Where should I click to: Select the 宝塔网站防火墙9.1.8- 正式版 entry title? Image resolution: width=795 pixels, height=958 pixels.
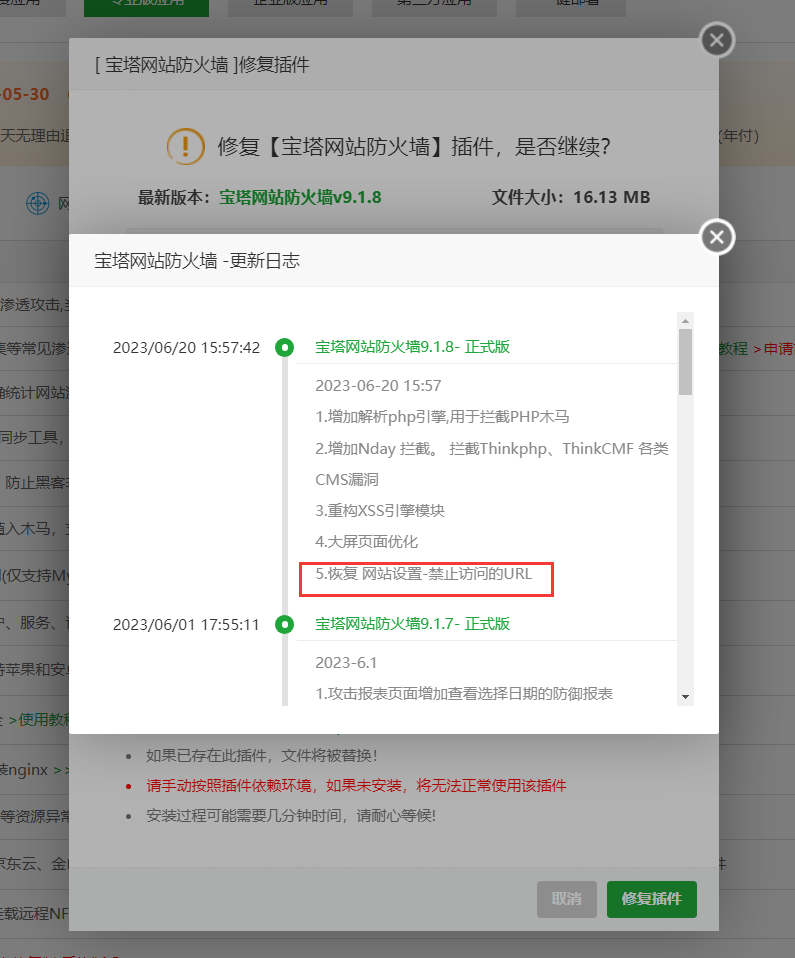click(412, 347)
